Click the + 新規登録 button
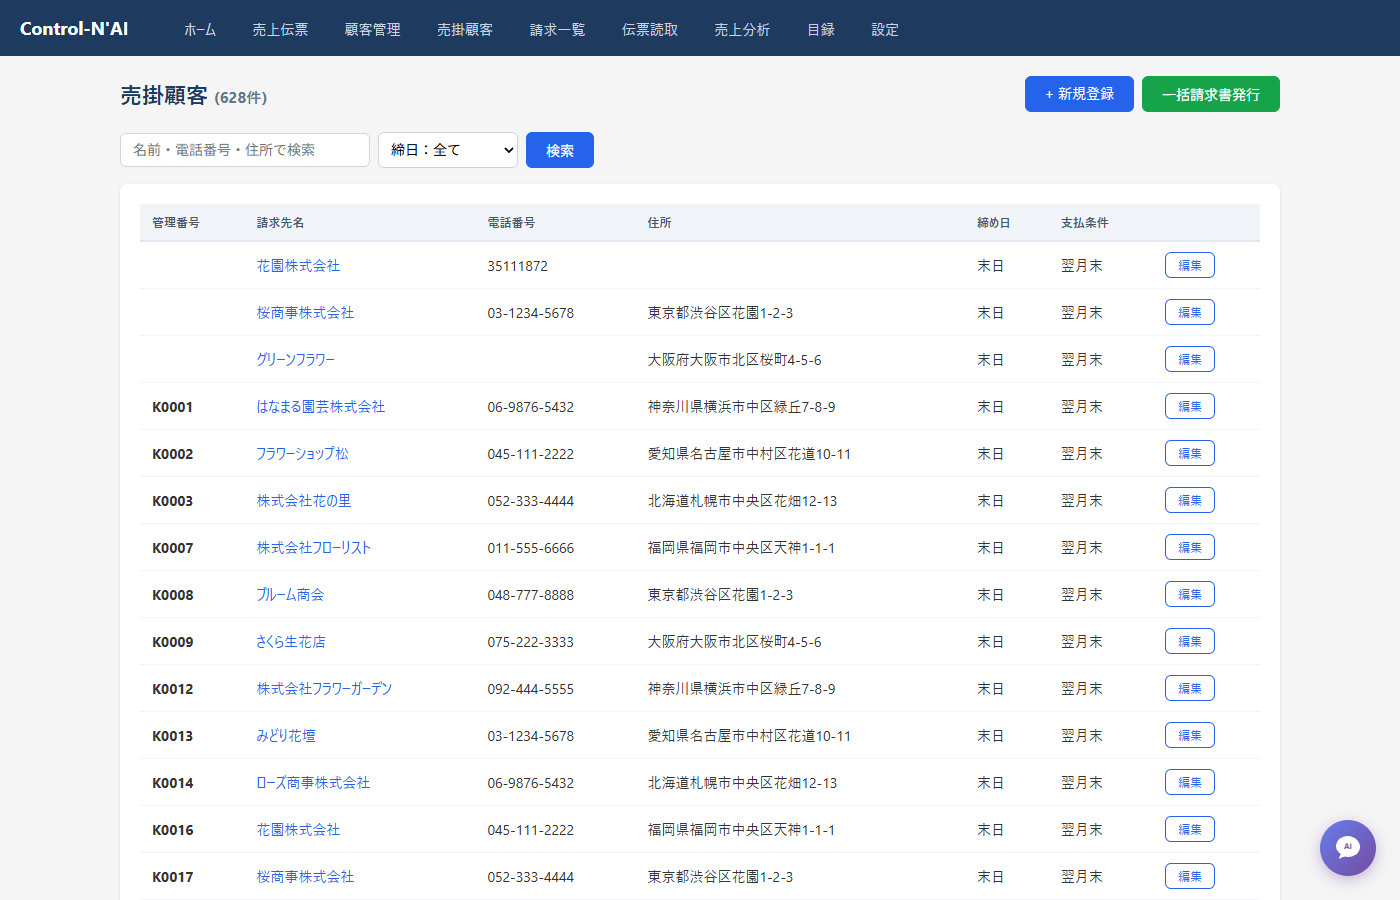Image resolution: width=1400 pixels, height=900 pixels. [x=1079, y=94]
